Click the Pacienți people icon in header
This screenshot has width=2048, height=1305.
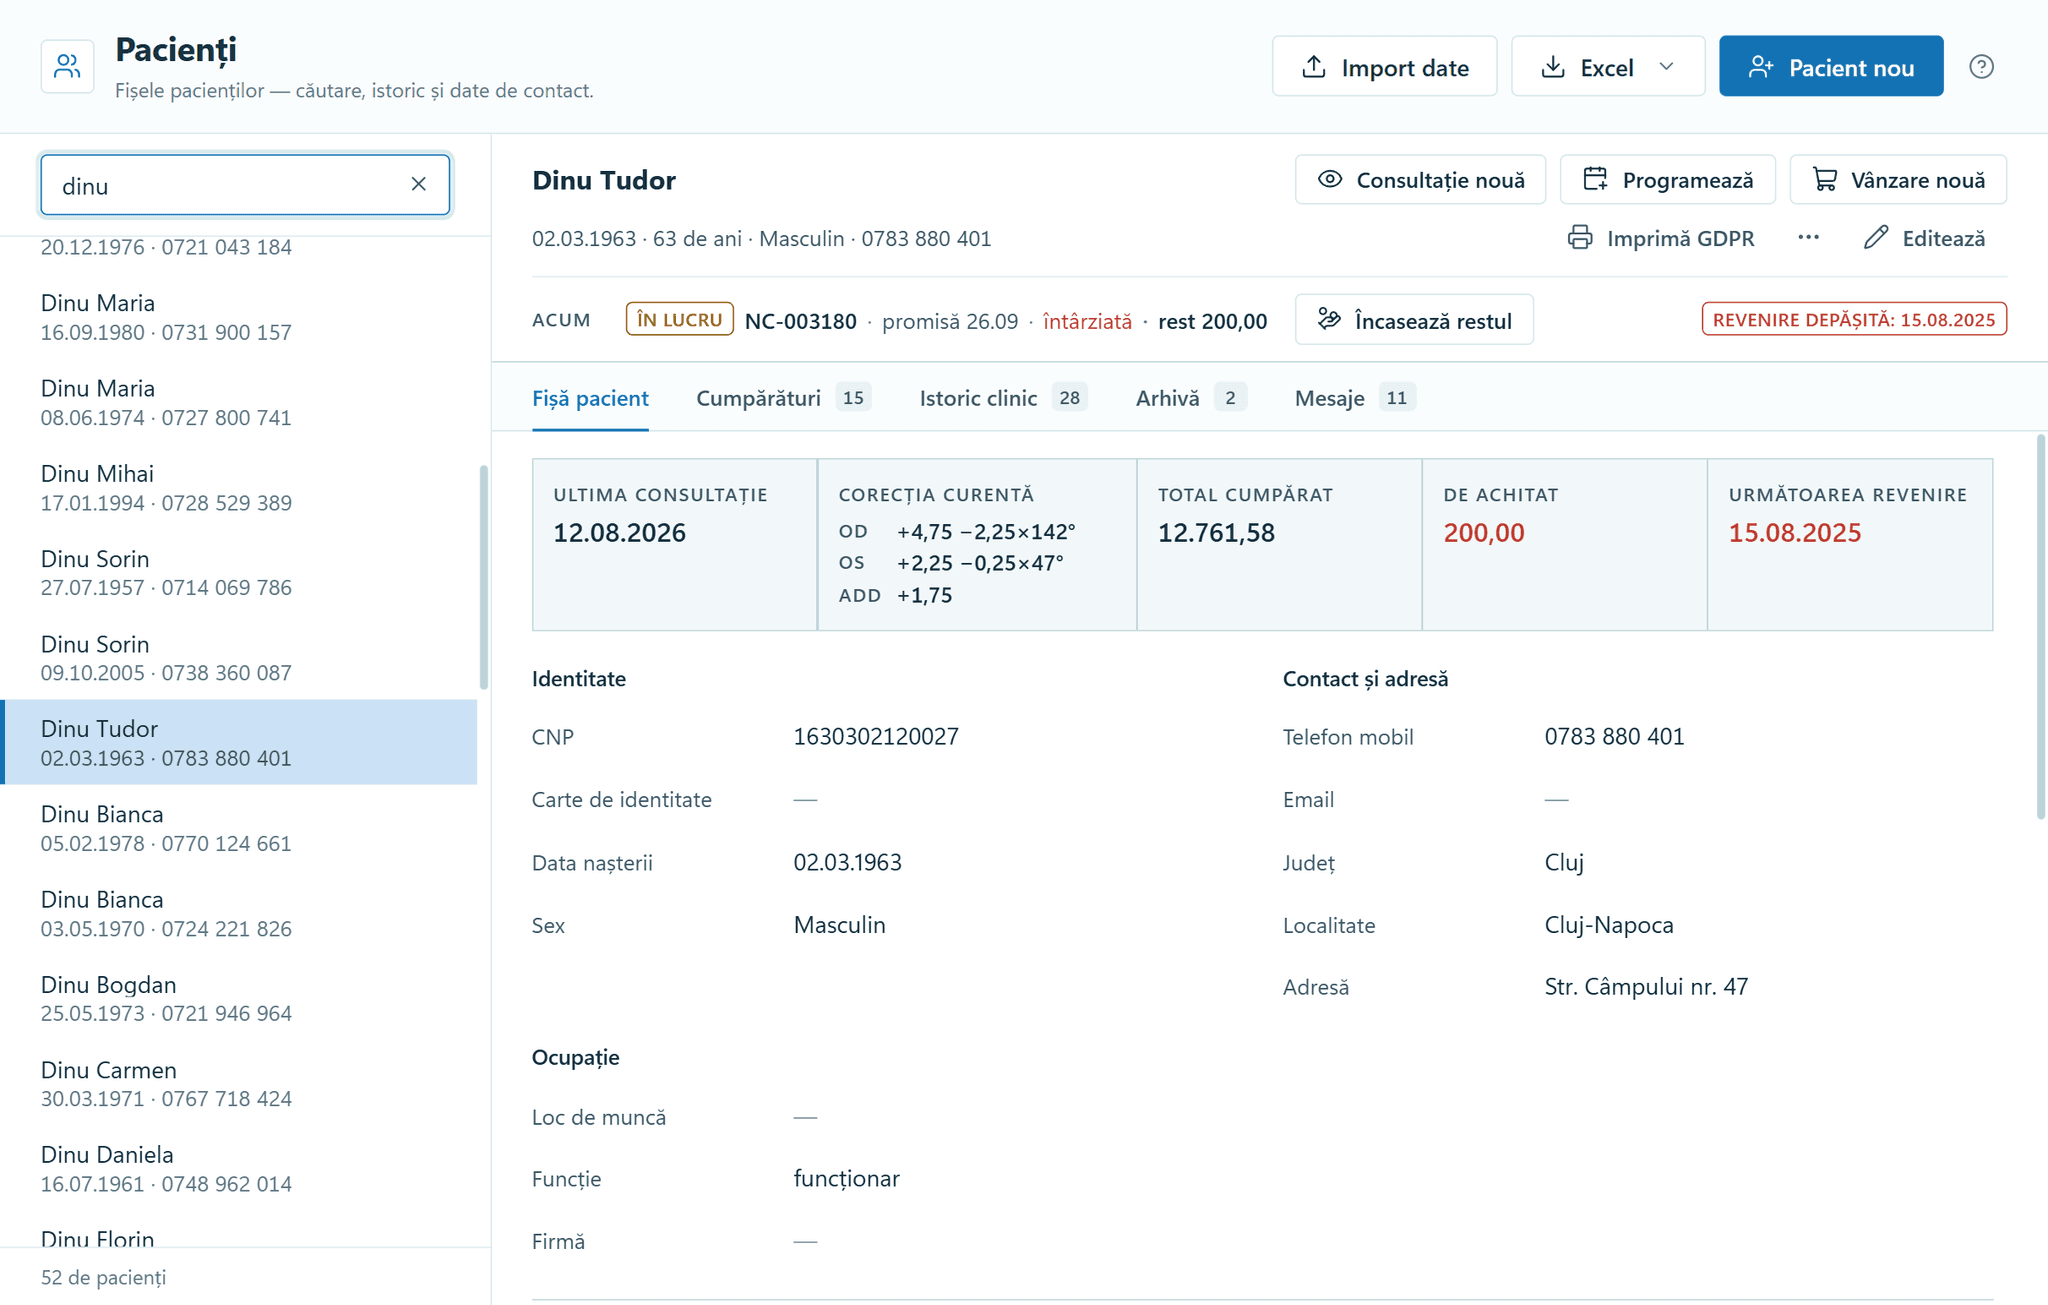pos(67,67)
